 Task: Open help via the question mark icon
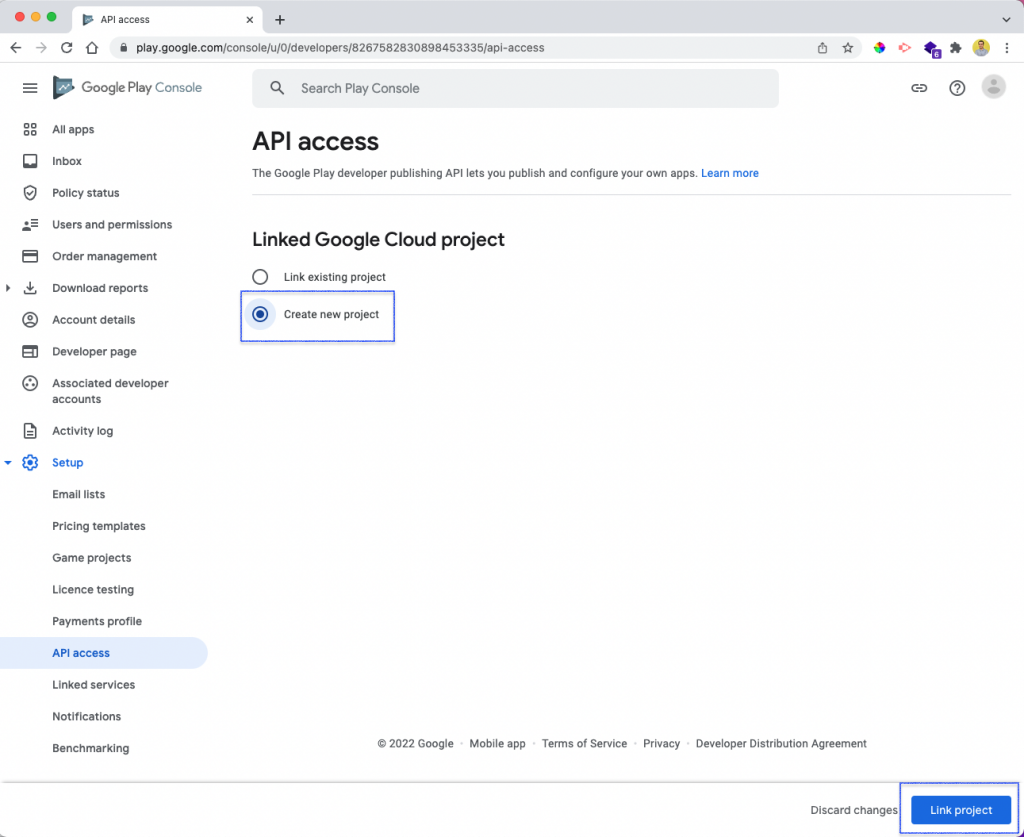957,88
